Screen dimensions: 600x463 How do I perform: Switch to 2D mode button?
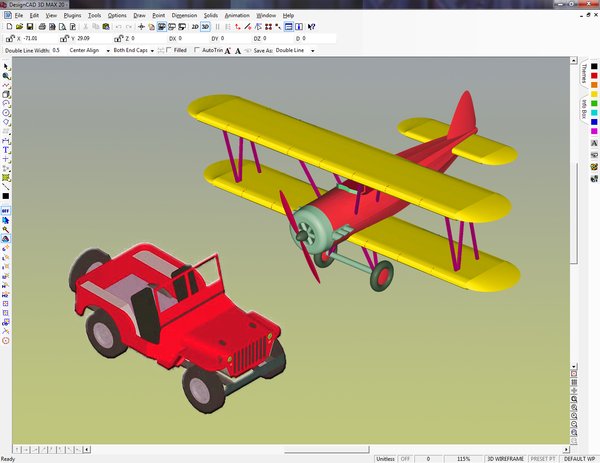[x=194, y=27]
